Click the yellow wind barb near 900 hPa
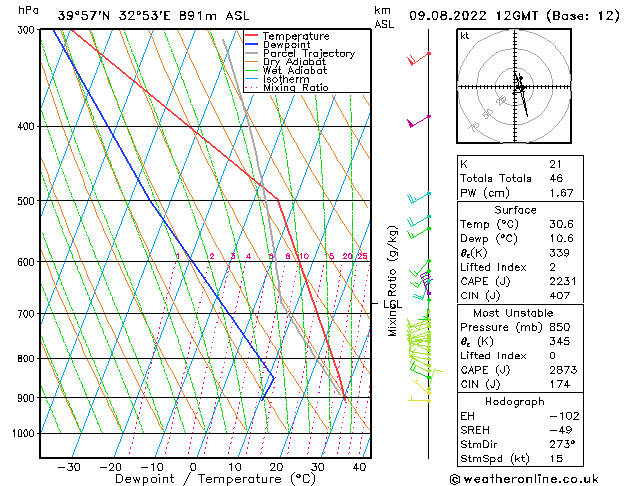Image resolution: width=629 pixels, height=486 pixels. click(419, 399)
